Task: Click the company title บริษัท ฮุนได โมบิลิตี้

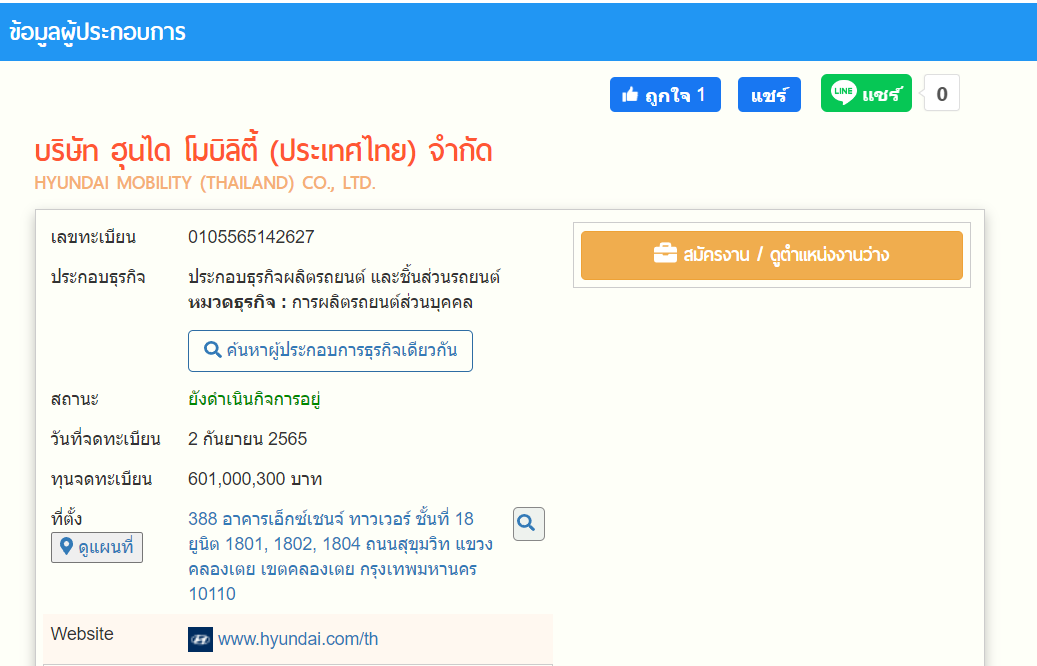Action: tap(263, 151)
